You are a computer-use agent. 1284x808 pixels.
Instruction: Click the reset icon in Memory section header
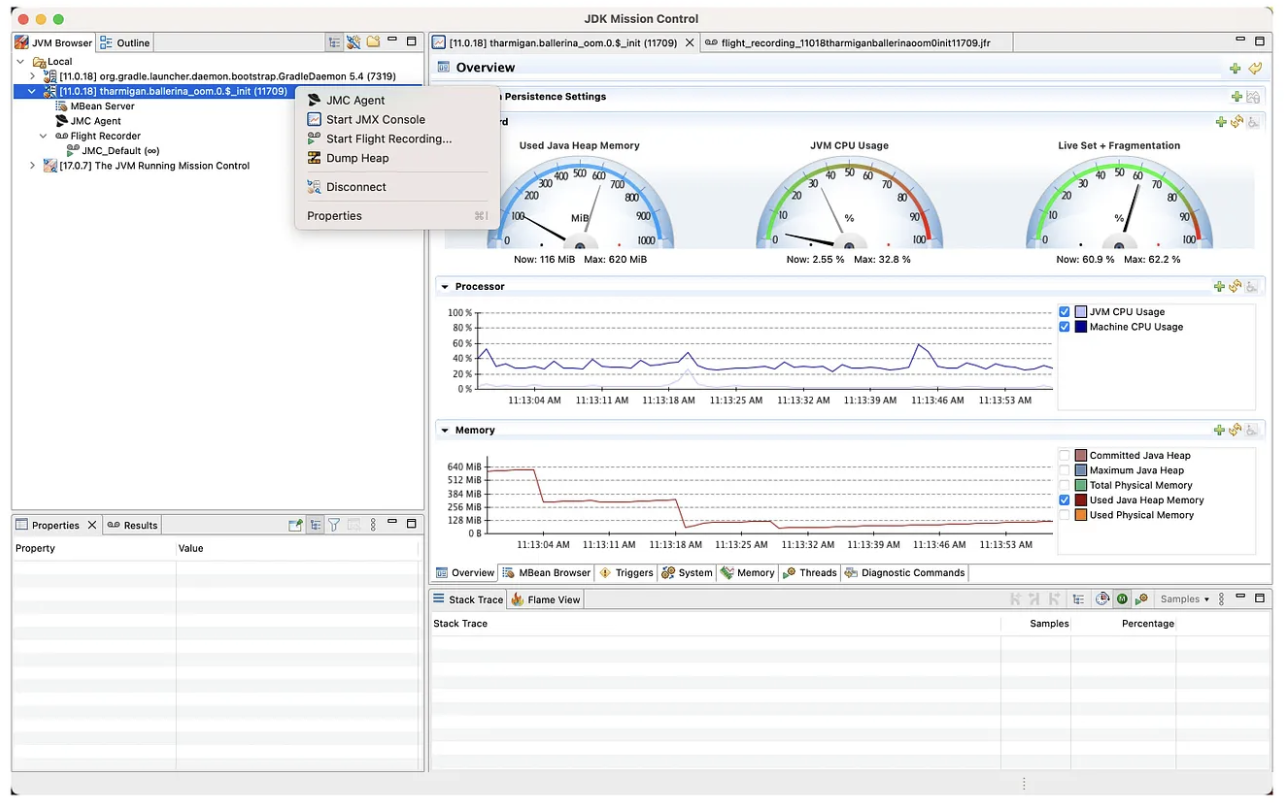pos(1236,430)
